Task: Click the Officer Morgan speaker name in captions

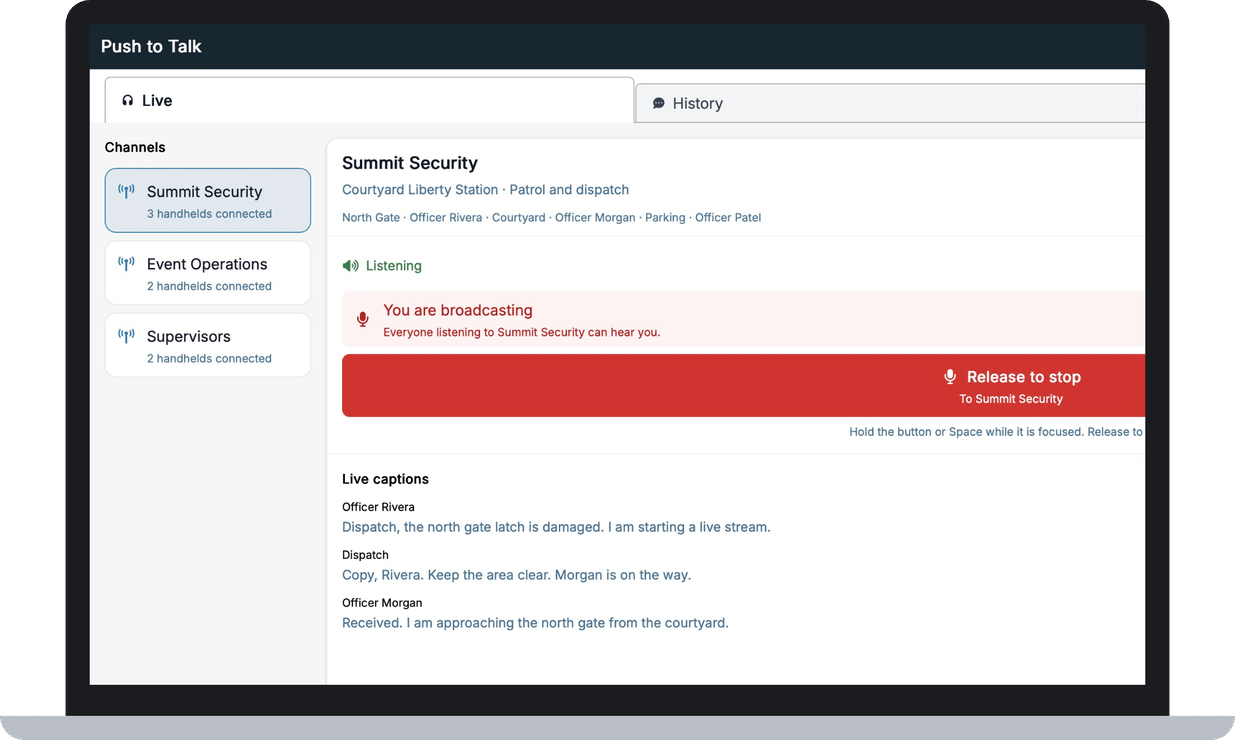Action: pyautogui.click(x=382, y=603)
